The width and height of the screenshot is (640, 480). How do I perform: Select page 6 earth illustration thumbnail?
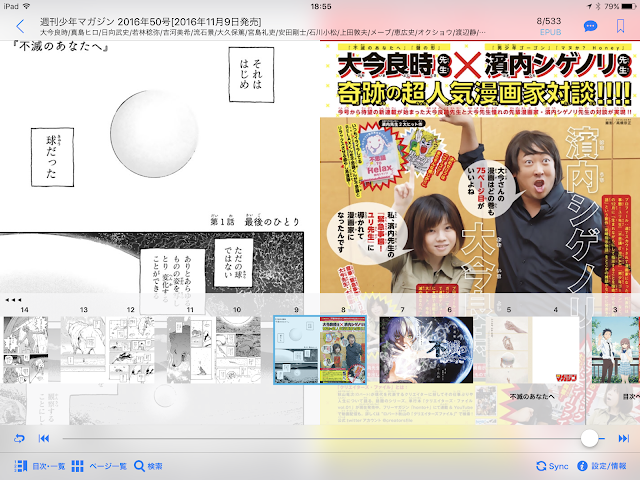449,350
